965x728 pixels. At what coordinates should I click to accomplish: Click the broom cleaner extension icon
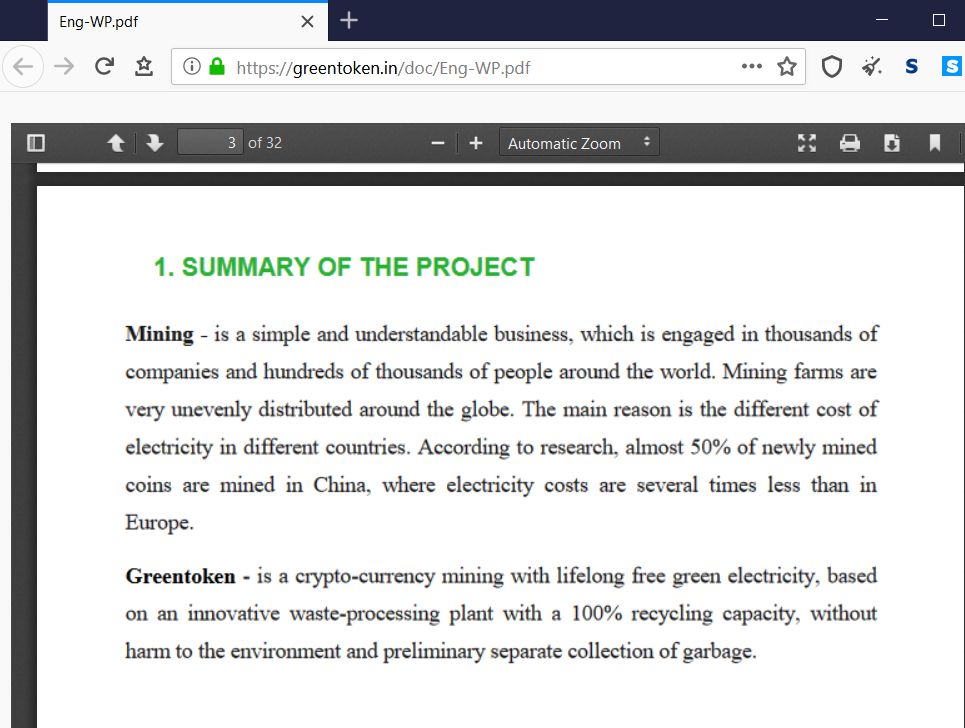(871, 66)
